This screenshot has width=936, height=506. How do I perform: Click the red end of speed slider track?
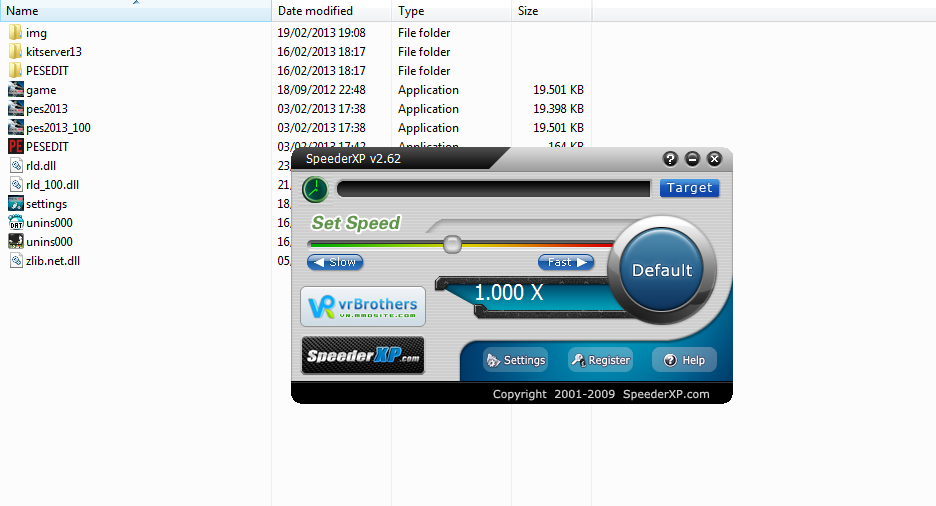(600, 244)
